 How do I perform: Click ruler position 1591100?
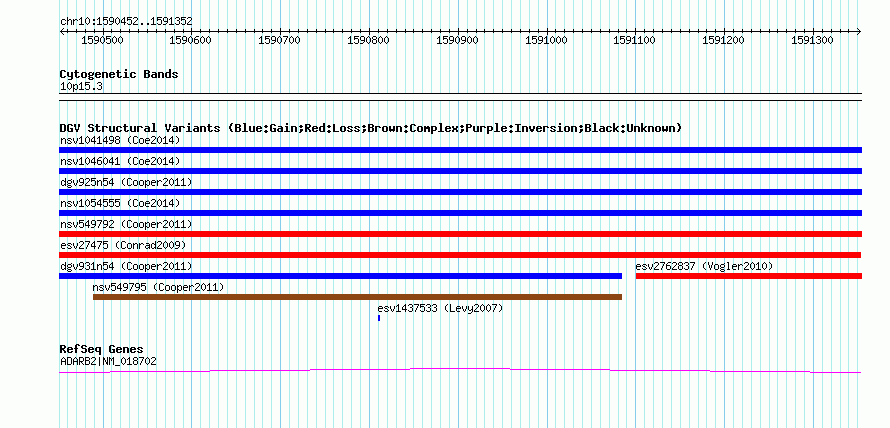tap(635, 40)
